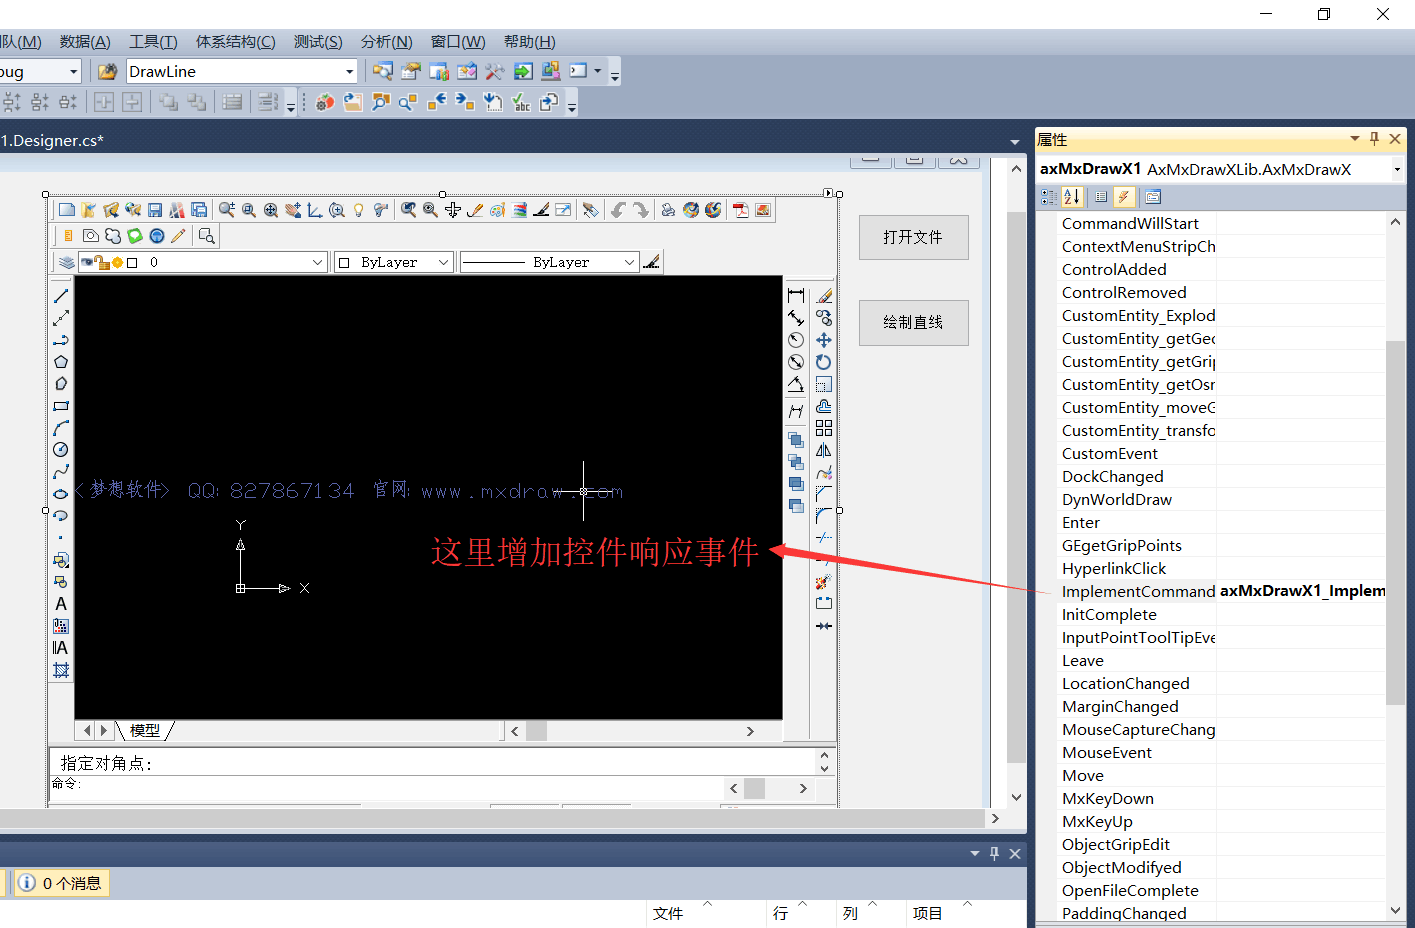The height and width of the screenshot is (928, 1415).
Task: Select the Polygon draw tool
Action: pyautogui.click(x=61, y=362)
